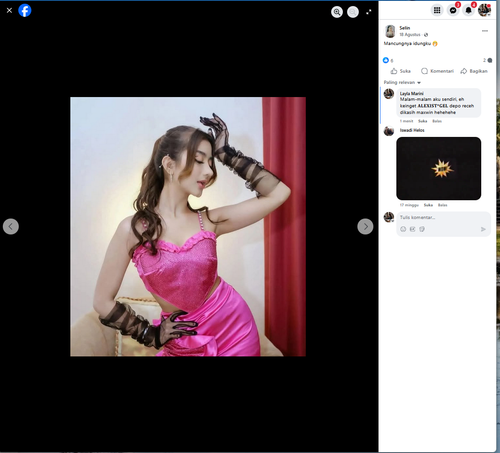500x453 pixels.
Task: Open the second commenter's name link
Action: coord(412,130)
